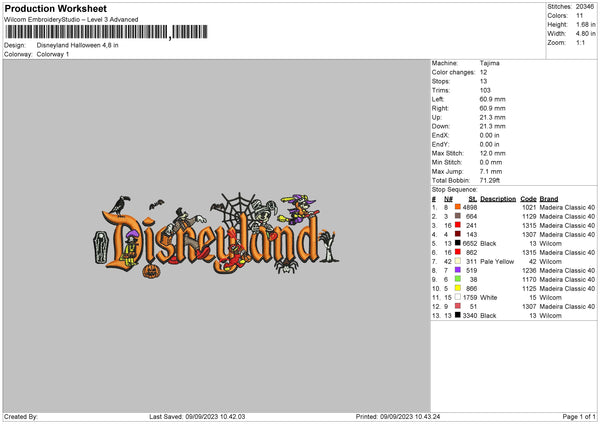
Task: Click the dark red swatch beside stitch count 143
Action: 458,234
